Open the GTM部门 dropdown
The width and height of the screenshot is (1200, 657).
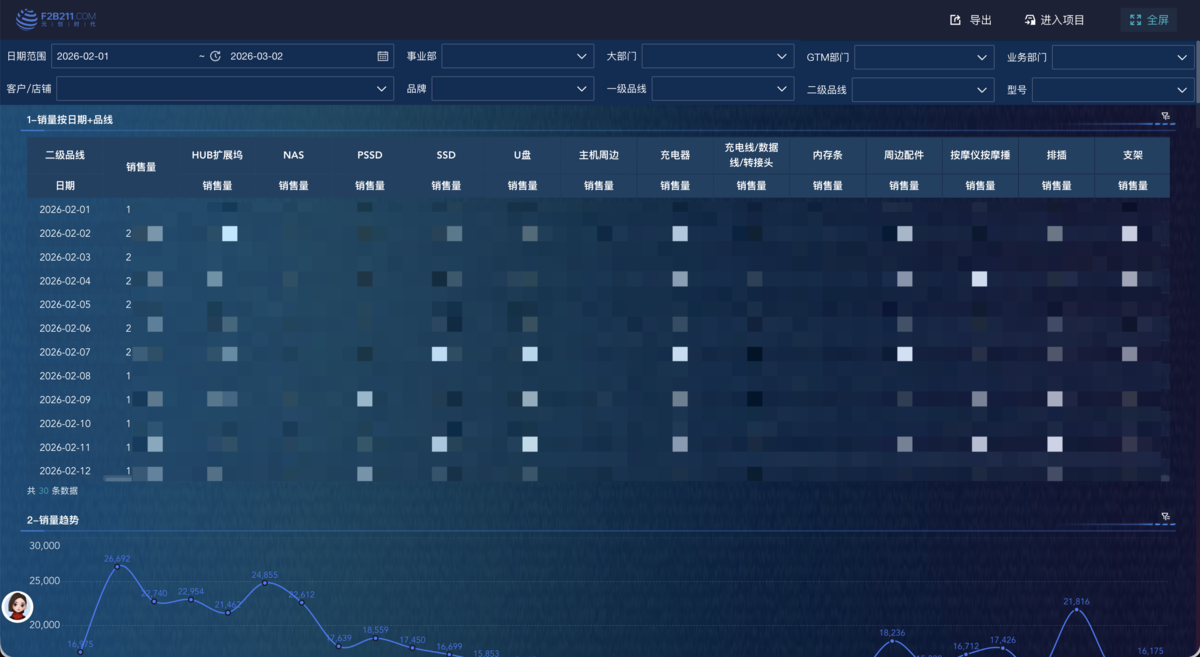coord(923,57)
